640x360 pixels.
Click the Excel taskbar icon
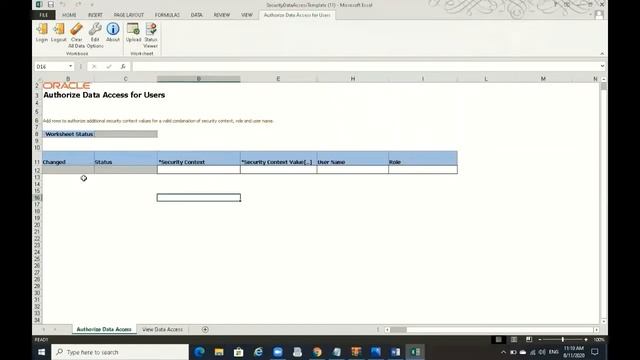tap(415, 352)
